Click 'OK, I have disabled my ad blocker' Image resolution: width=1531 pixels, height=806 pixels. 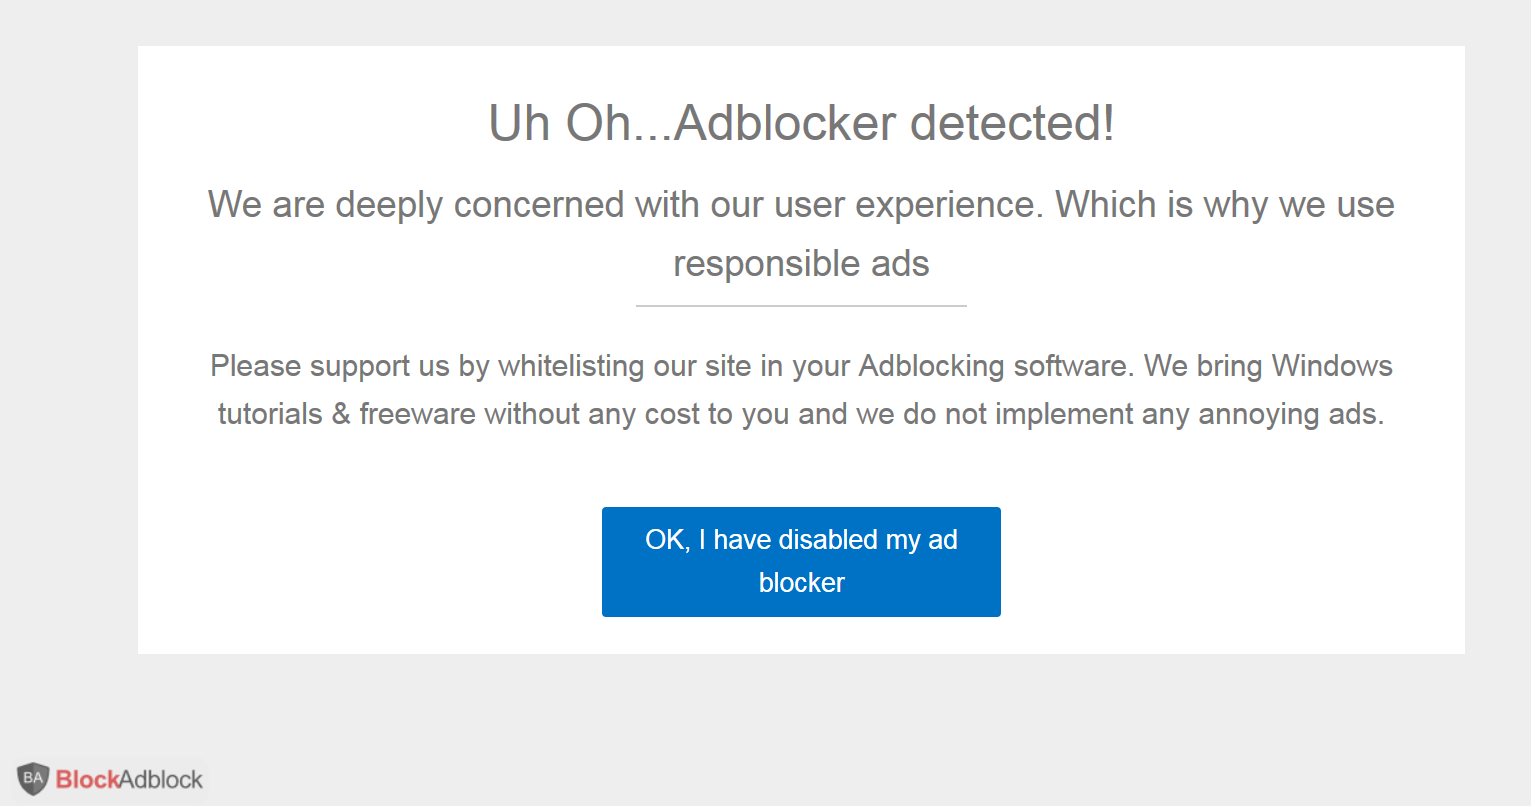[x=800, y=561]
